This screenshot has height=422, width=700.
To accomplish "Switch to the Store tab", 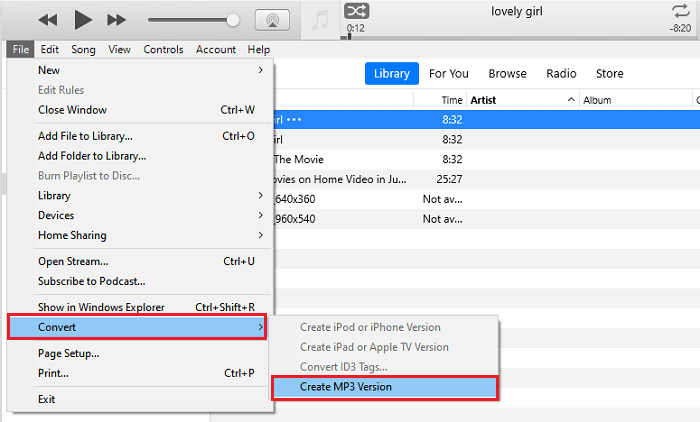I will 609,73.
